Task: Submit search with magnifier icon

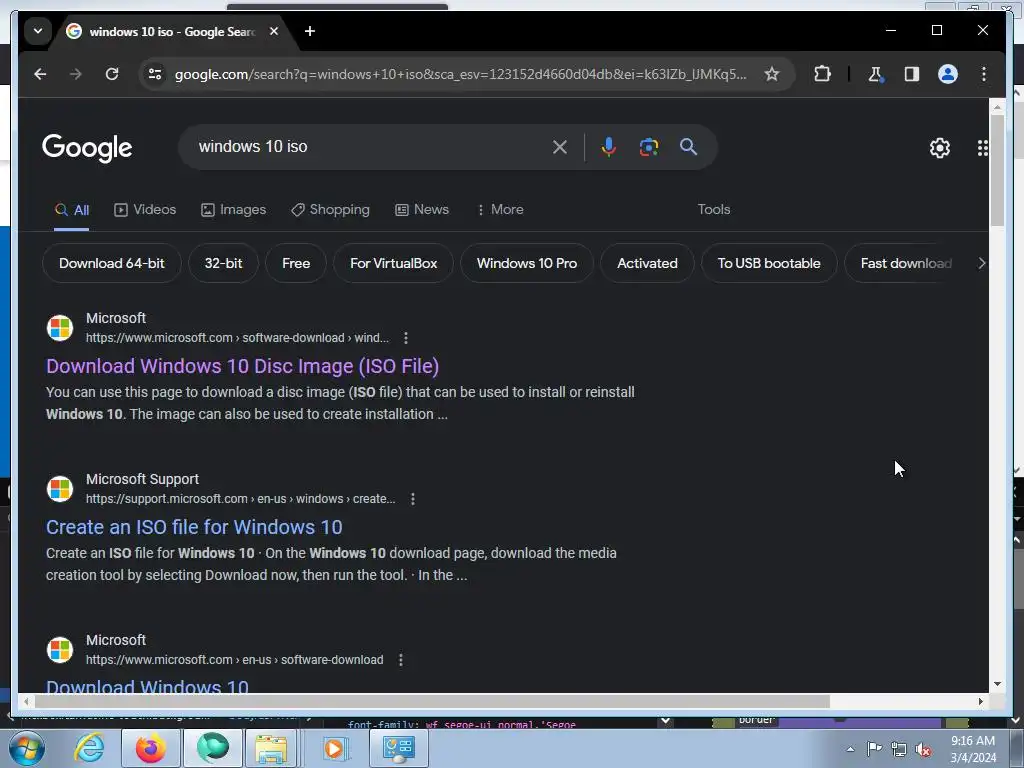Action: click(x=688, y=147)
